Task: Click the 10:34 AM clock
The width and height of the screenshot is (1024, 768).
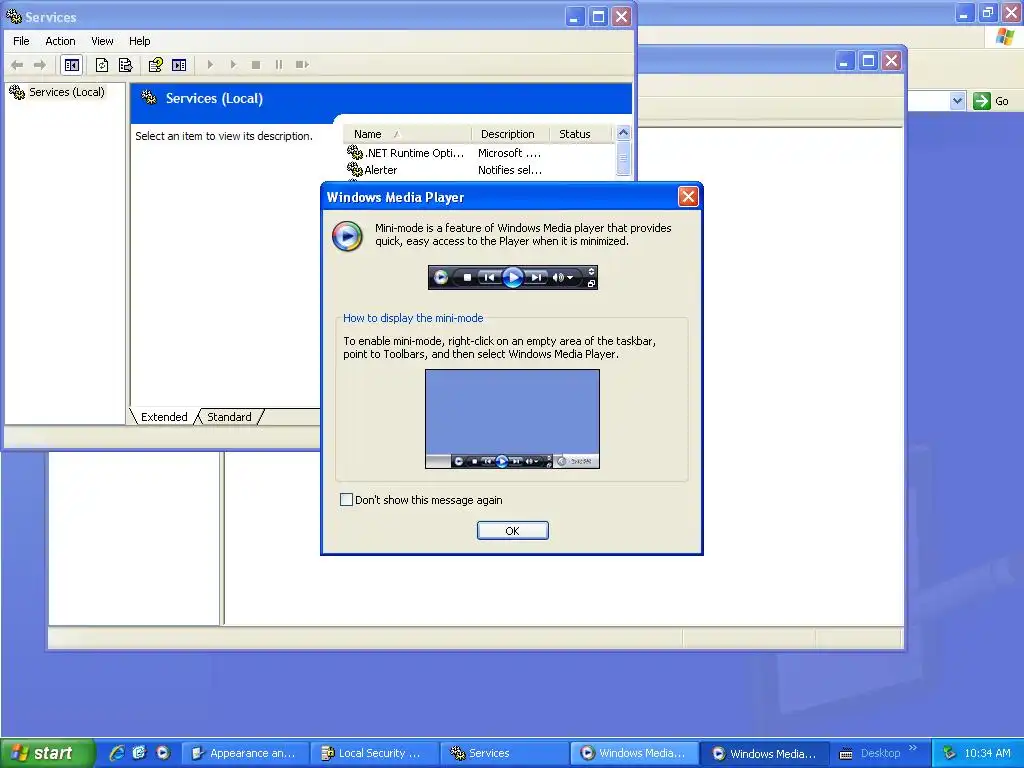Action: [x=987, y=754]
